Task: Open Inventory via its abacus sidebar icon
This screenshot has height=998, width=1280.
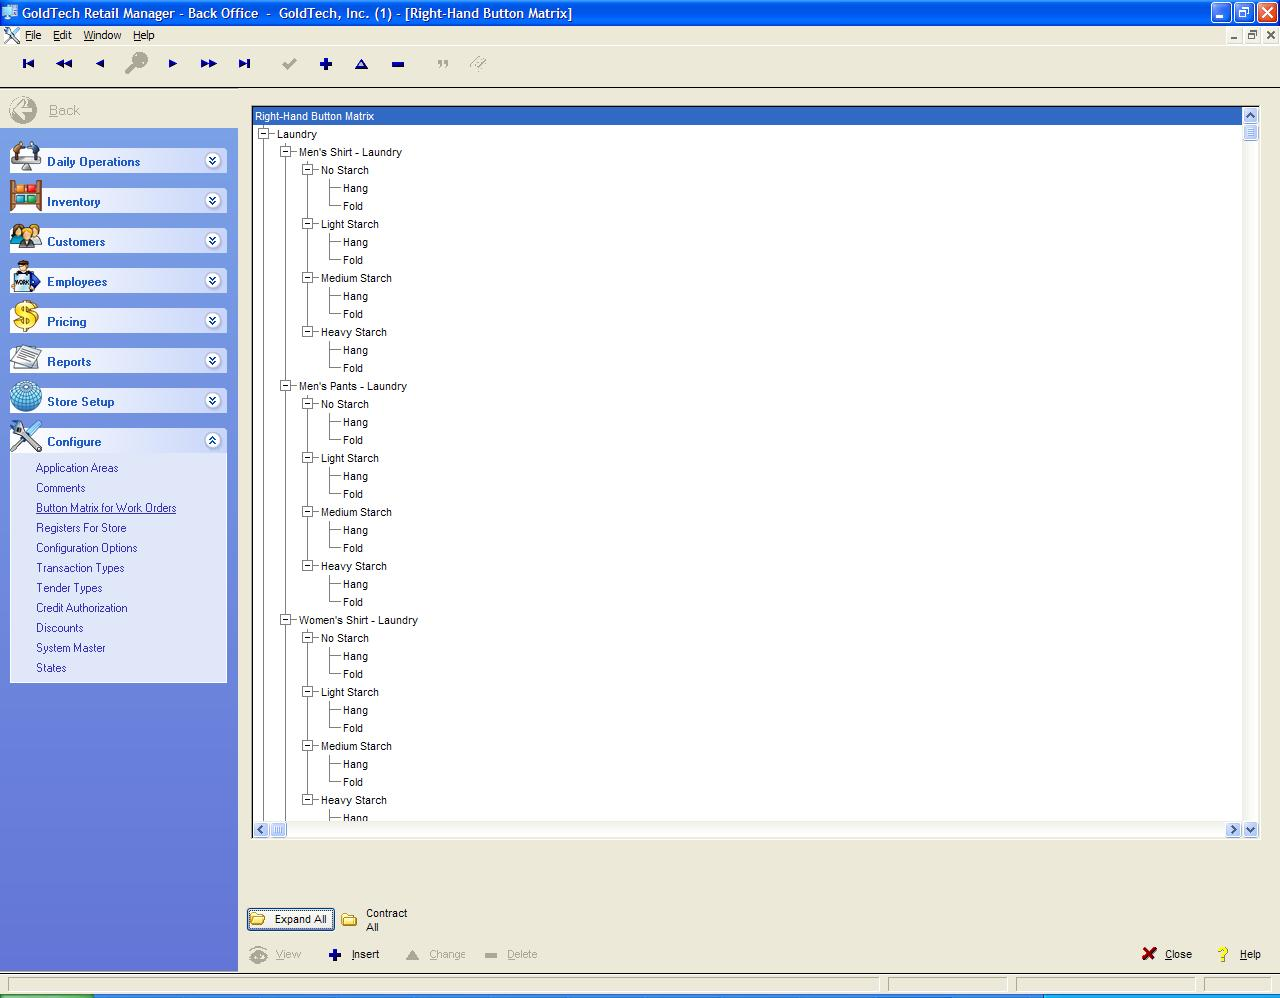Action: coord(24,199)
